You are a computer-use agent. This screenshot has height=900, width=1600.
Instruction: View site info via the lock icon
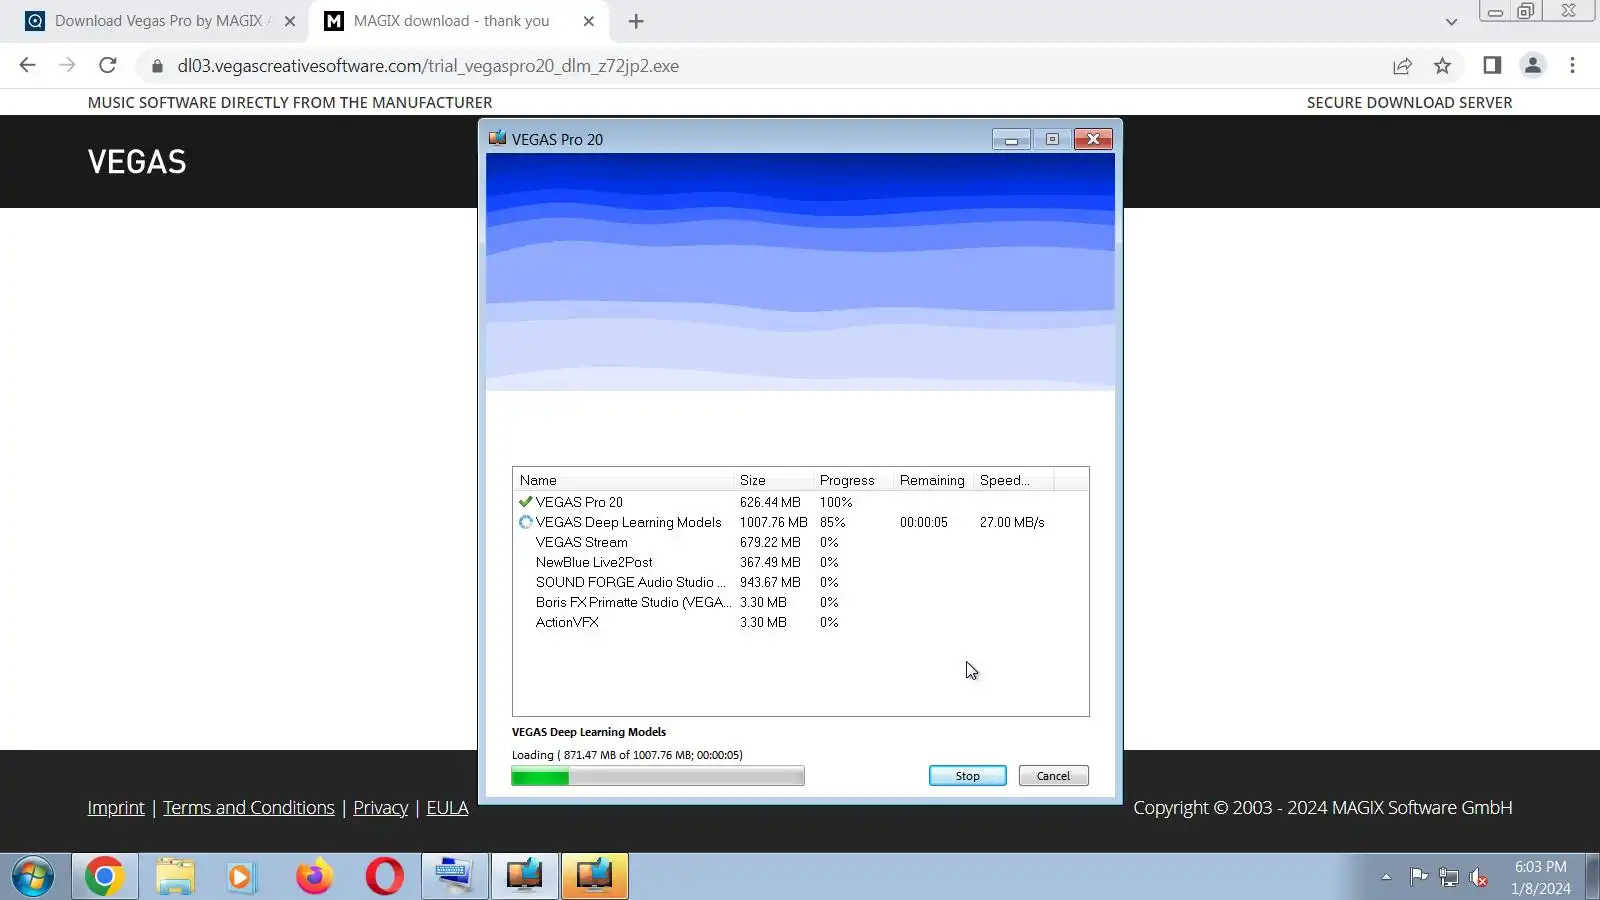point(157,66)
